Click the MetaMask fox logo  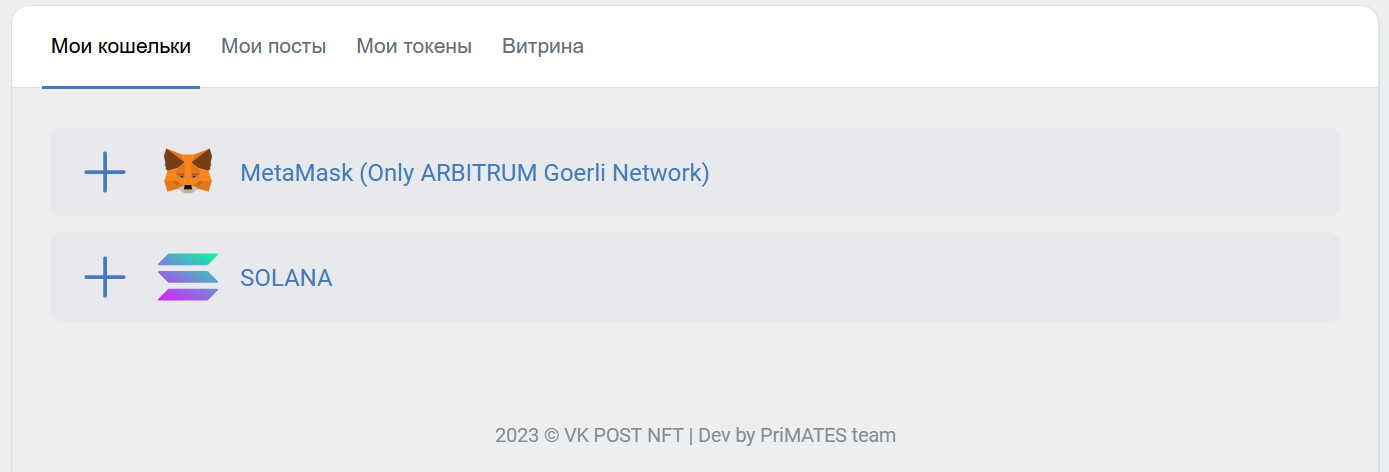pos(188,171)
